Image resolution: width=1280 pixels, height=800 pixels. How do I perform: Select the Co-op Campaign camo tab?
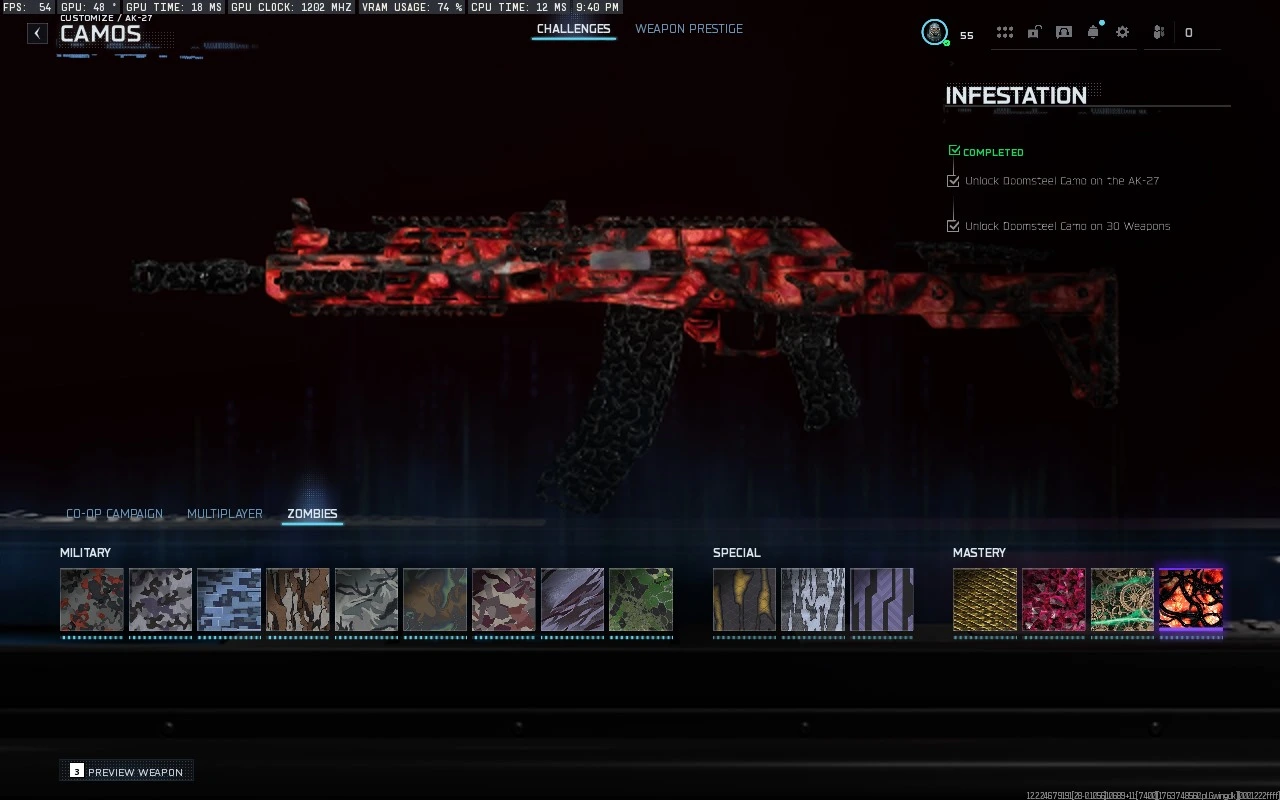pos(114,514)
